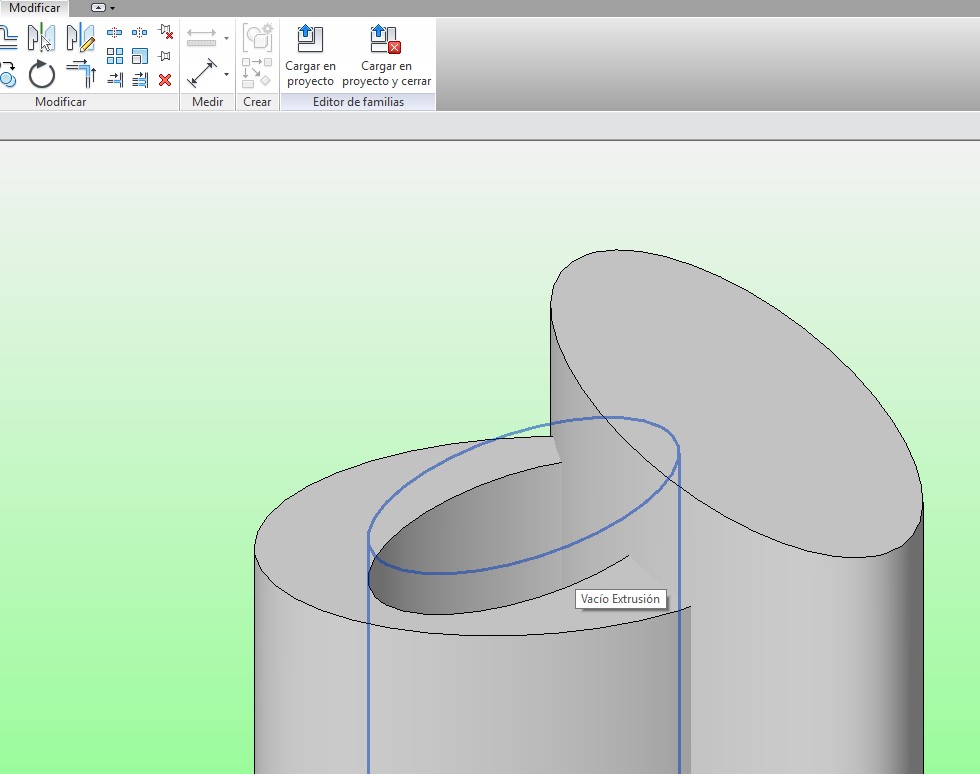
Task: Expand the Aligned Dimension dropdown arrow
Action: [227, 74]
